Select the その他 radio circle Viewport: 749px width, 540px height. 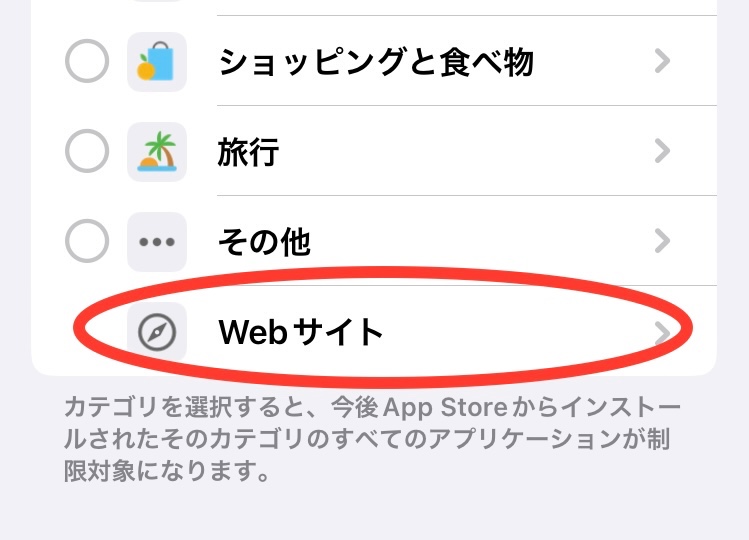click(x=87, y=241)
